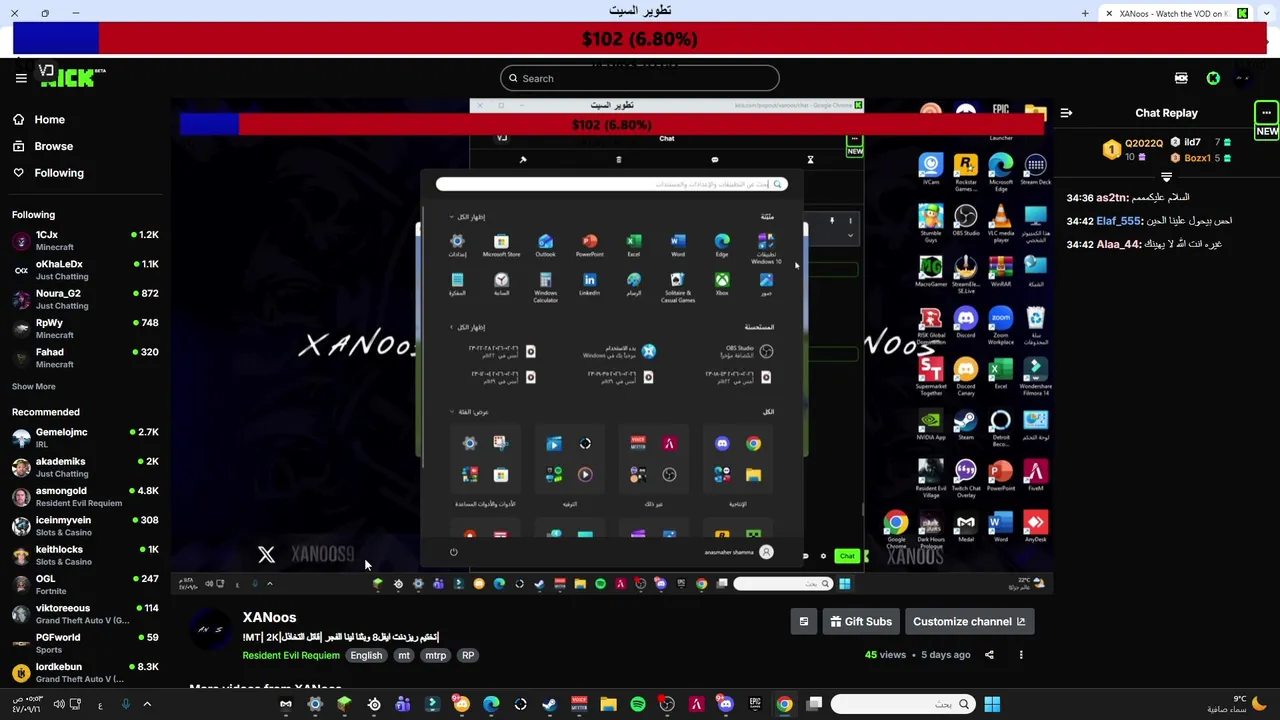Open the Resident Evil Requiem category link
Screen dimensions: 1280x720
(x=291, y=655)
